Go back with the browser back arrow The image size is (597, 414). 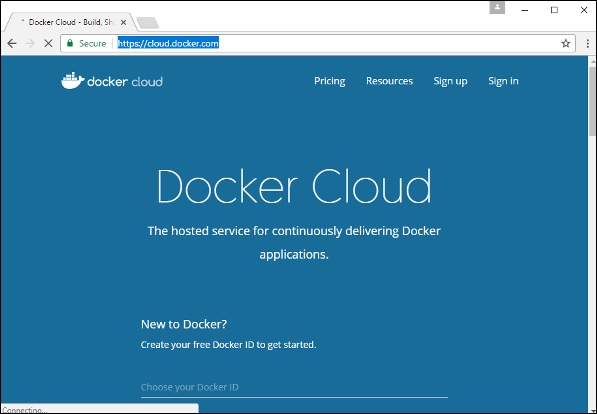(x=12, y=43)
